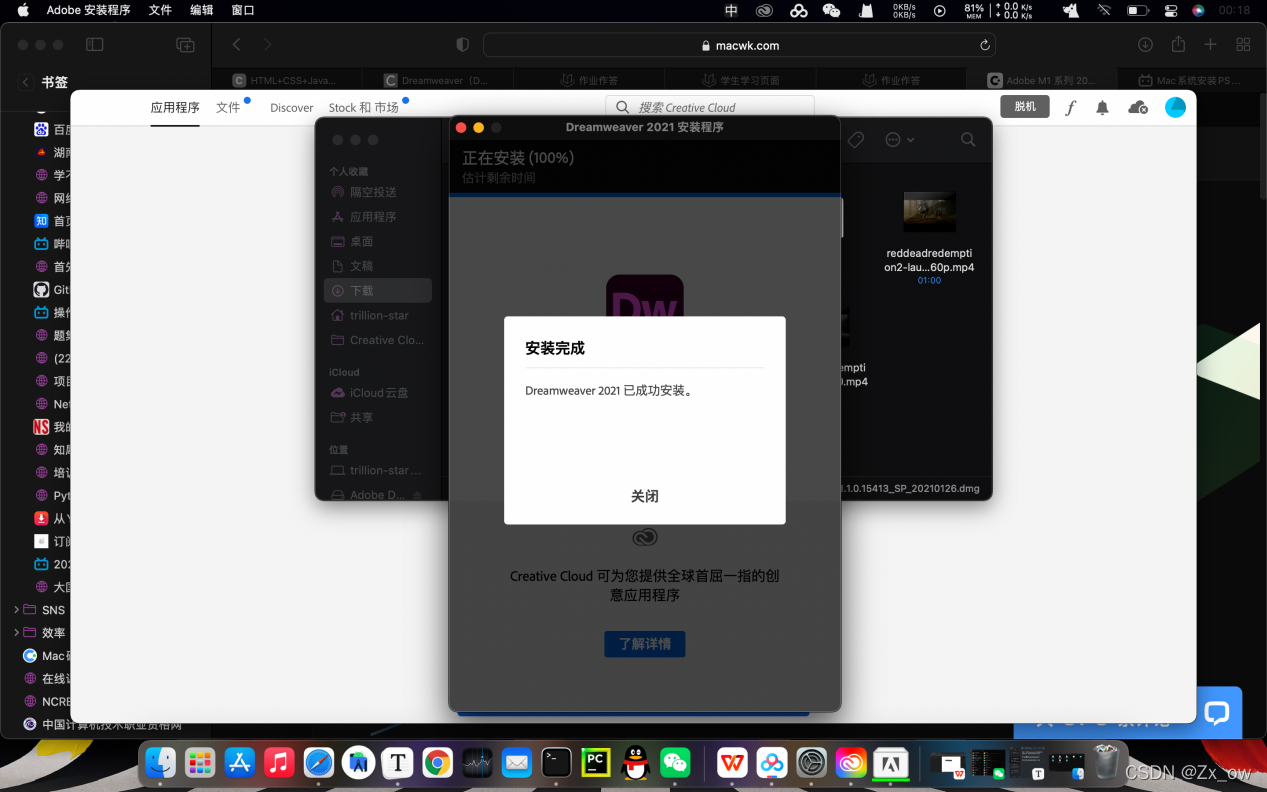This screenshot has width=1267, height=792.
Task: Go back in Safari
Action: 237,45
